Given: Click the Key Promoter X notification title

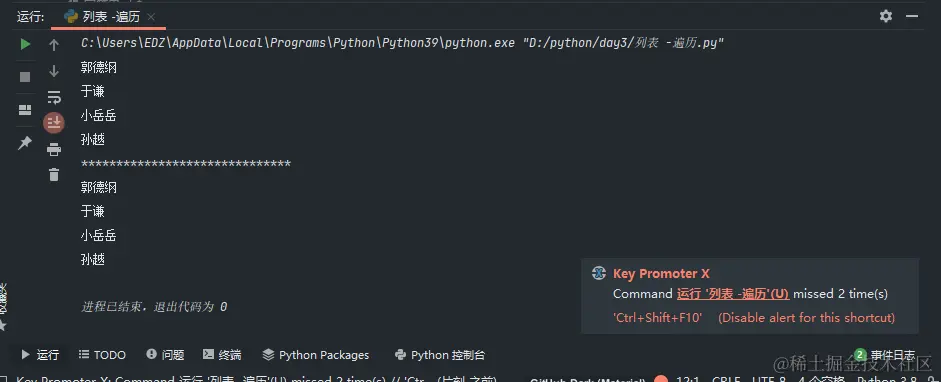Looking at the screenshot, I should [x=661, y=273].
